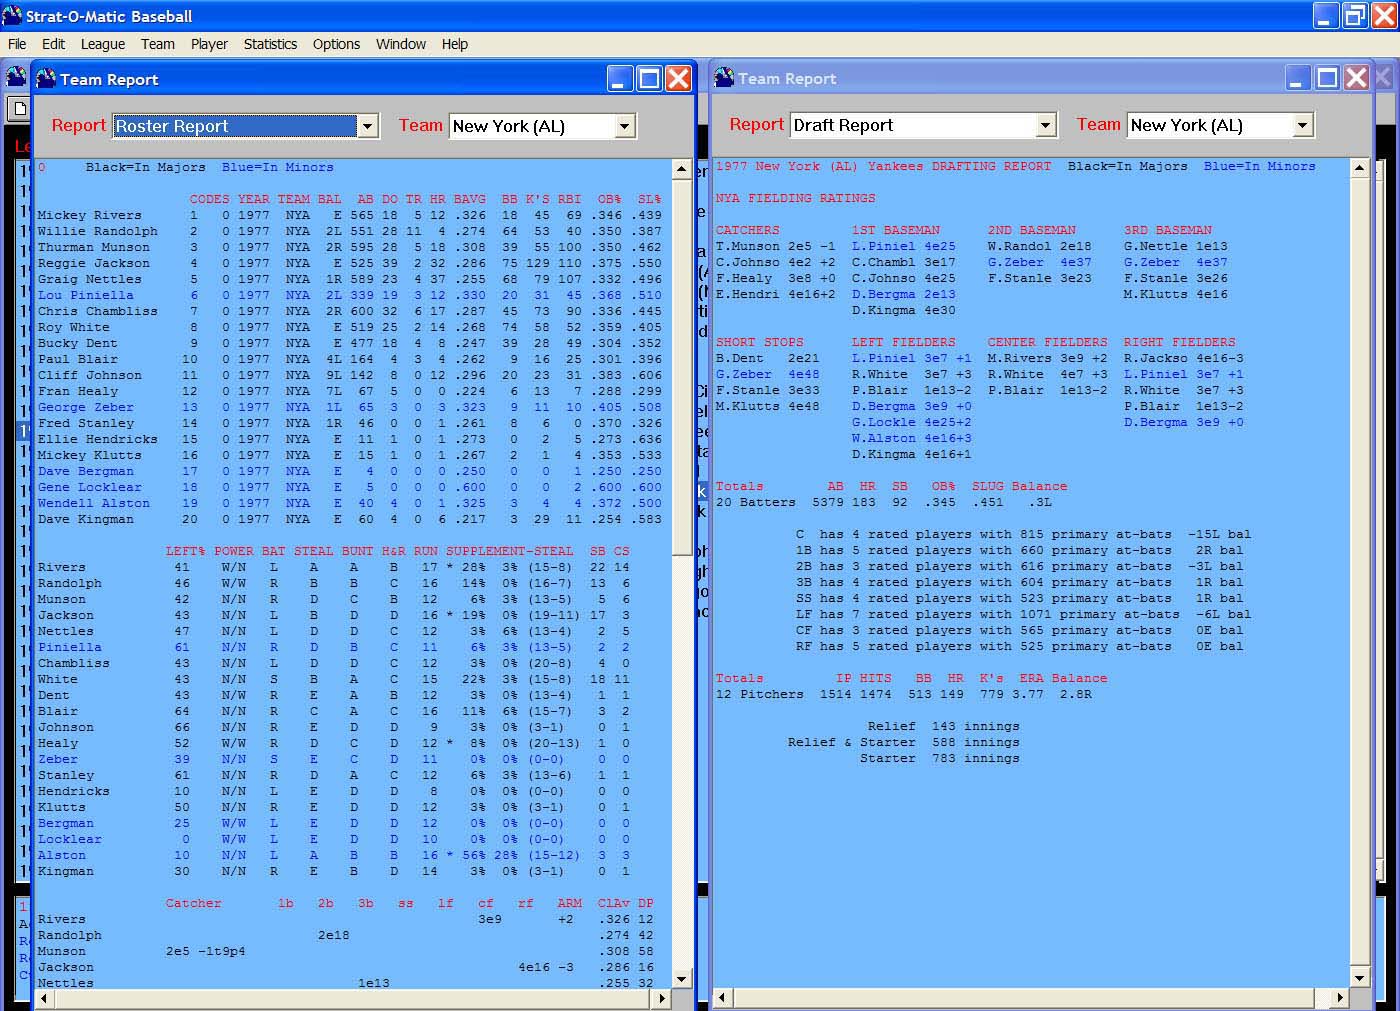Open the League menu
1400x1011 pixels.
(x=103, y=44)
